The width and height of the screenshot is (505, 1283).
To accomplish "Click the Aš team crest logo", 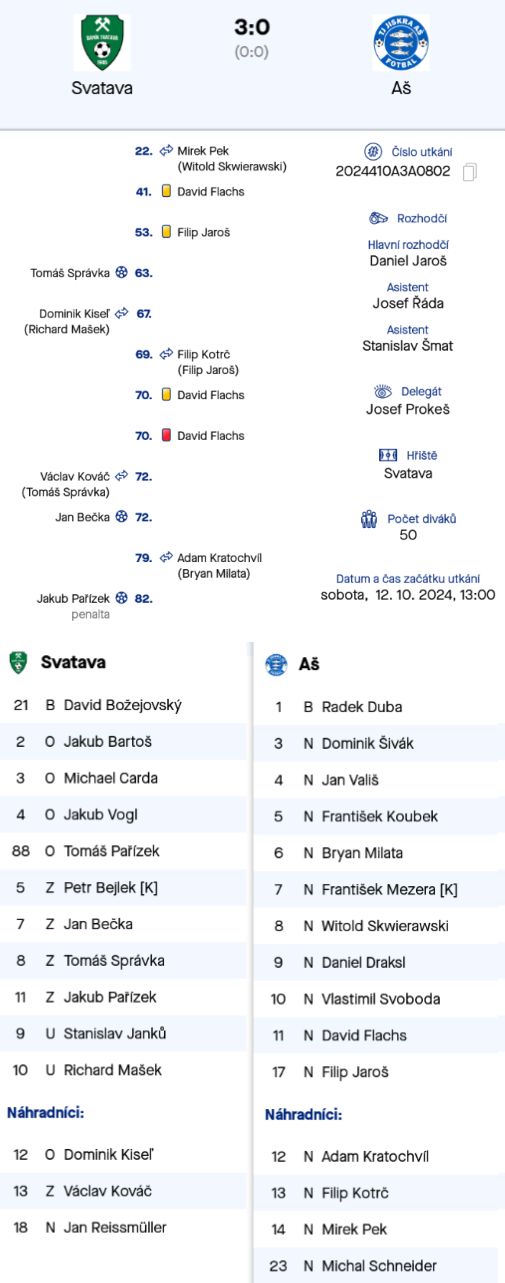I will tap(400, 43).
